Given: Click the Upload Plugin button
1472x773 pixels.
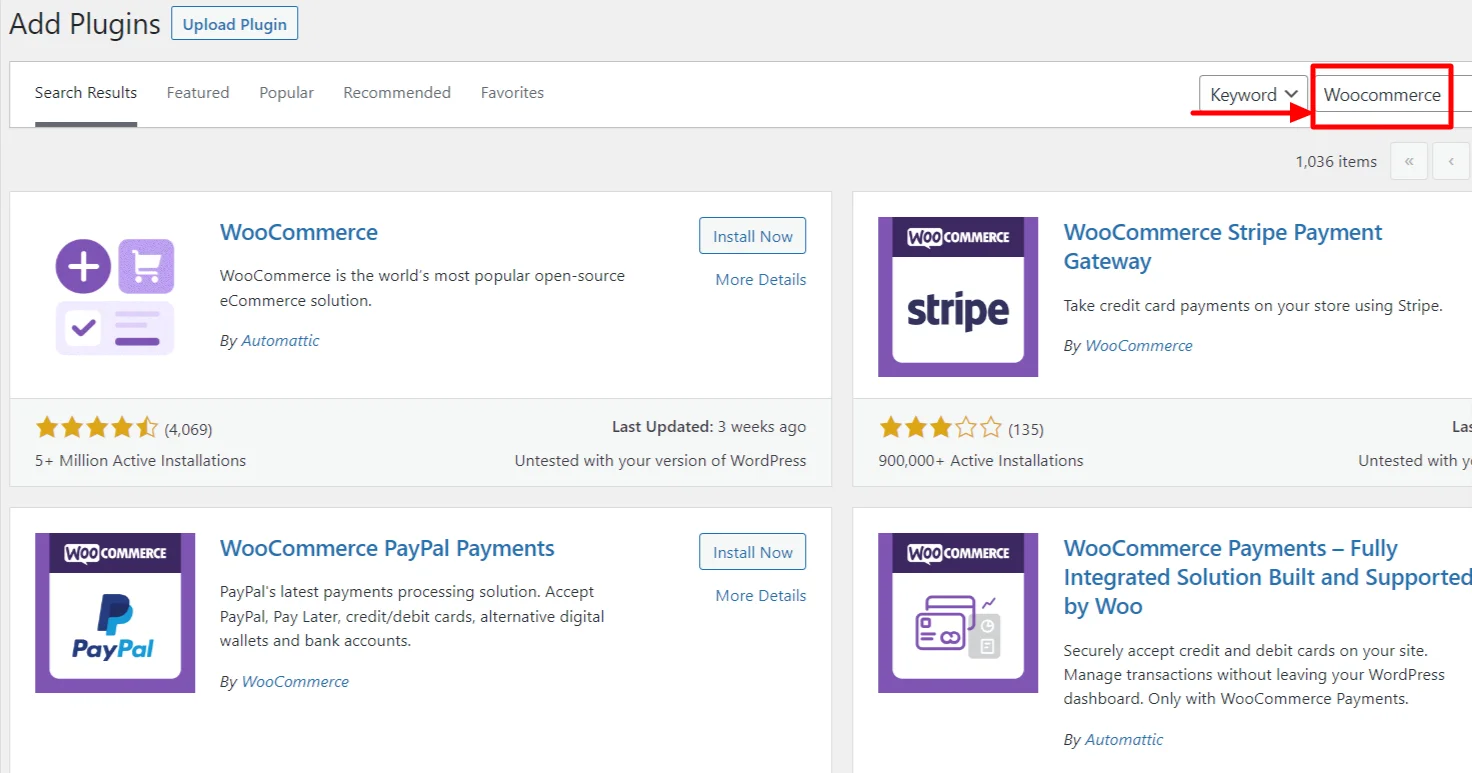Looking at the screenshot, I should coord(234,24).
